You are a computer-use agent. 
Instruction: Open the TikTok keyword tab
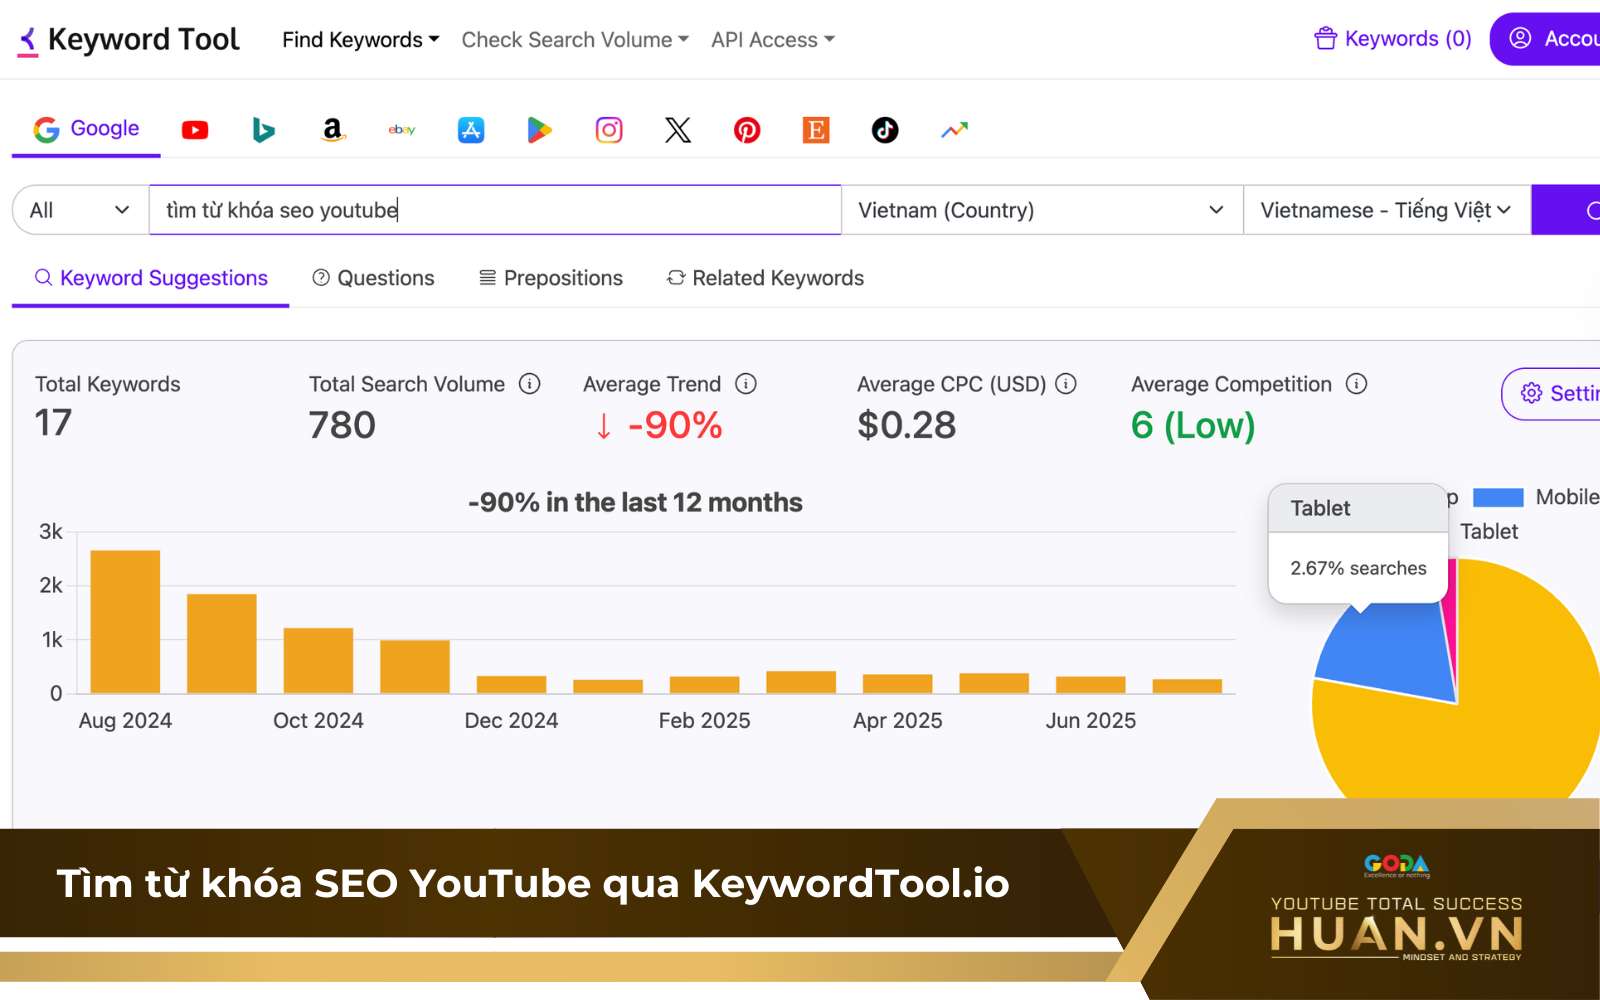[885, 130]
